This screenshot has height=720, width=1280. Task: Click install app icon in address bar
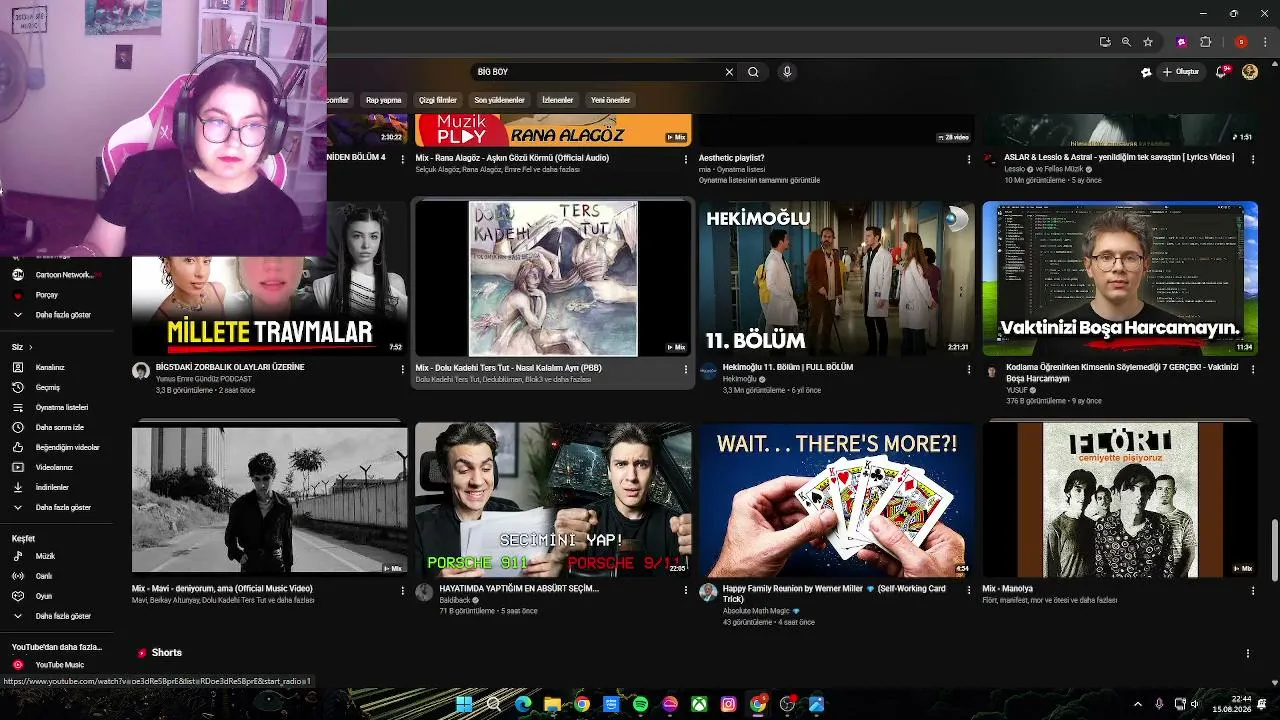1105,42
